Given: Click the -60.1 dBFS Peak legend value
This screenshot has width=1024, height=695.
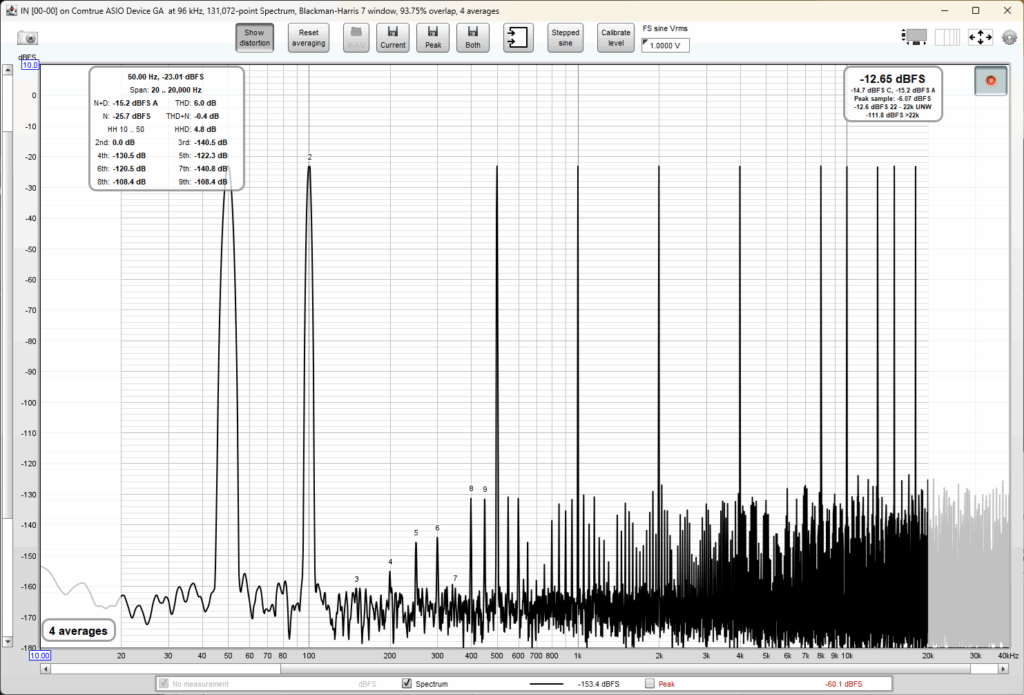Looking at the screenshot, I should tap(844, 684).
